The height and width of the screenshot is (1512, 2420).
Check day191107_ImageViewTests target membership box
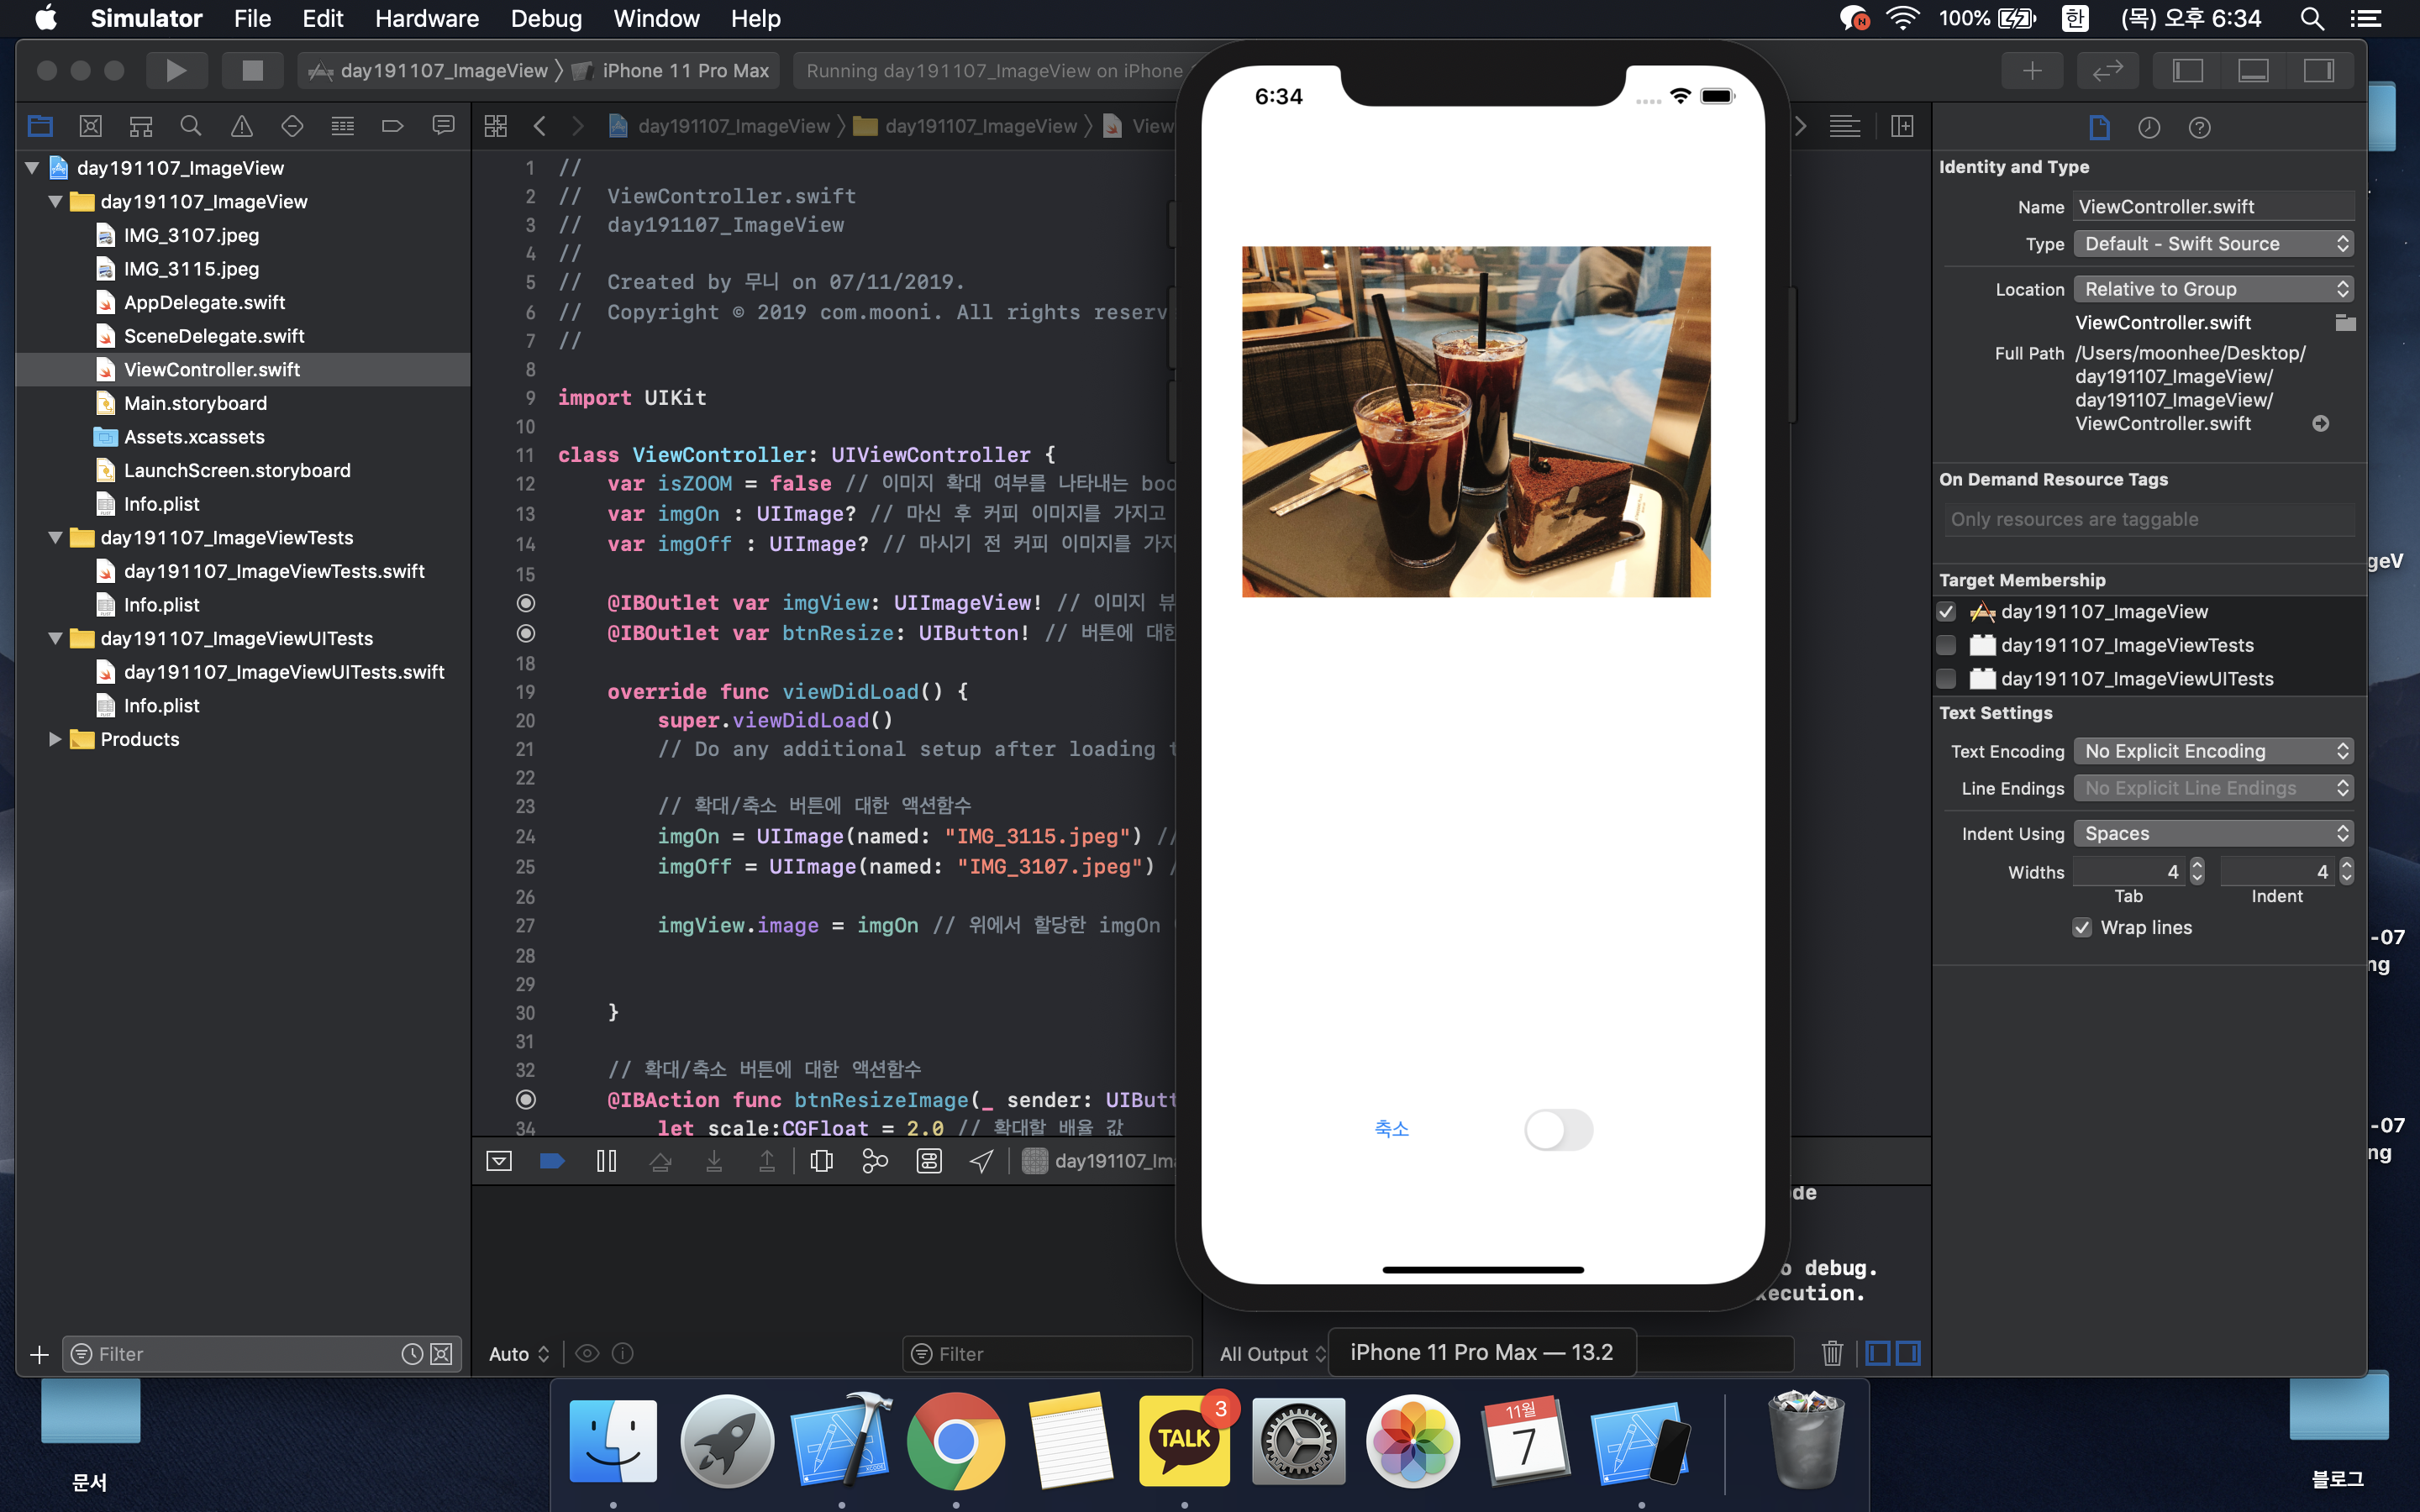(x=1946, y=645)
